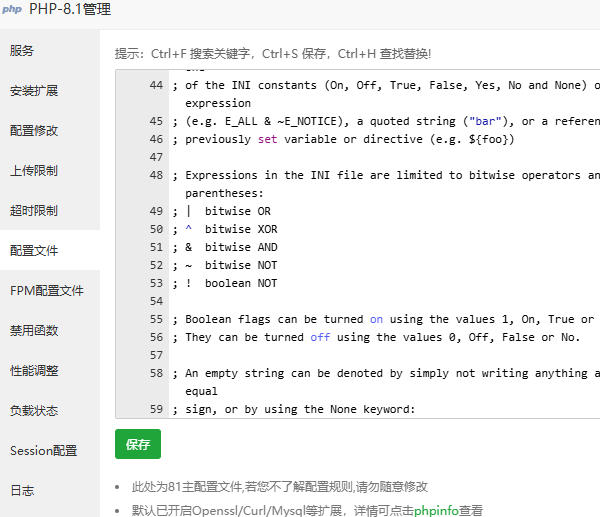The width and height of the screenshot is (600, 517).
Task: Open the phpinfo link
Action: click(436, 510)
